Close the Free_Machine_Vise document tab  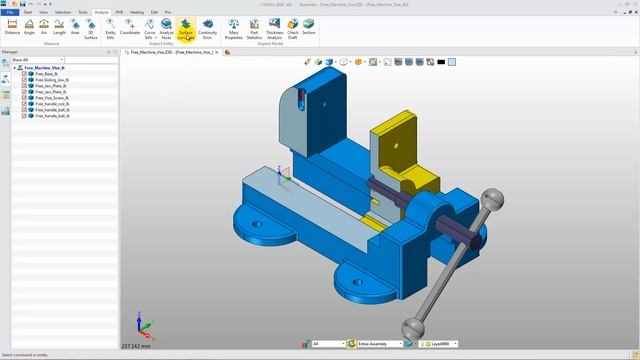click(x=217, y=52)
